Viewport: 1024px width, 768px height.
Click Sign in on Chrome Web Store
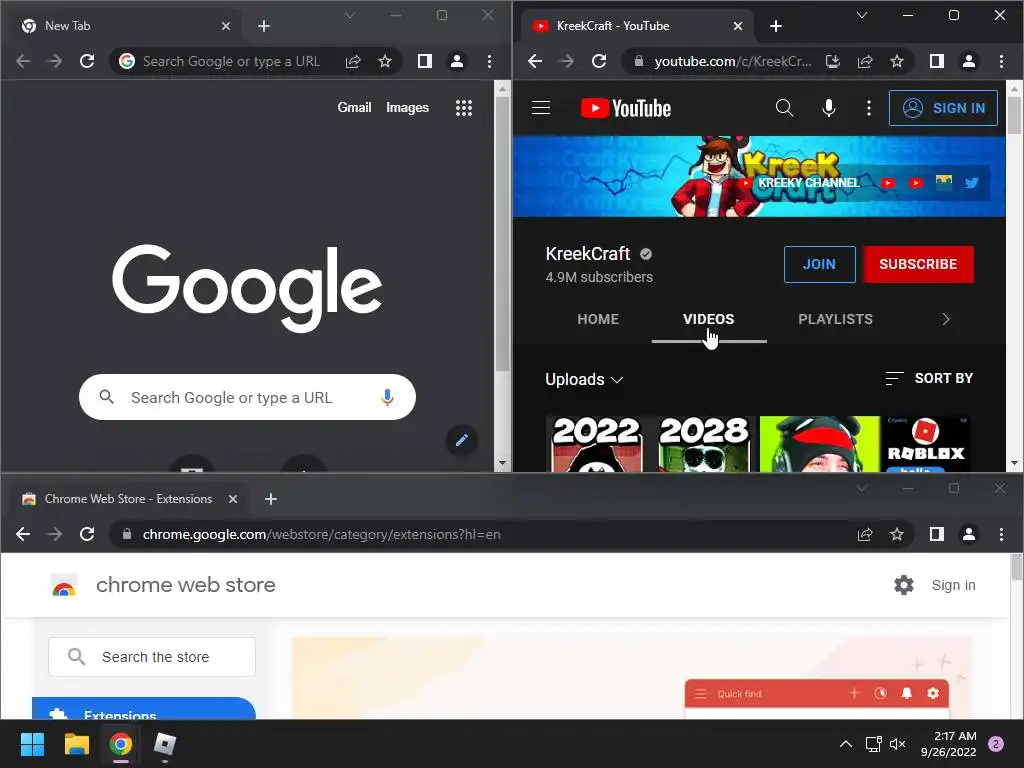(953, 585)
